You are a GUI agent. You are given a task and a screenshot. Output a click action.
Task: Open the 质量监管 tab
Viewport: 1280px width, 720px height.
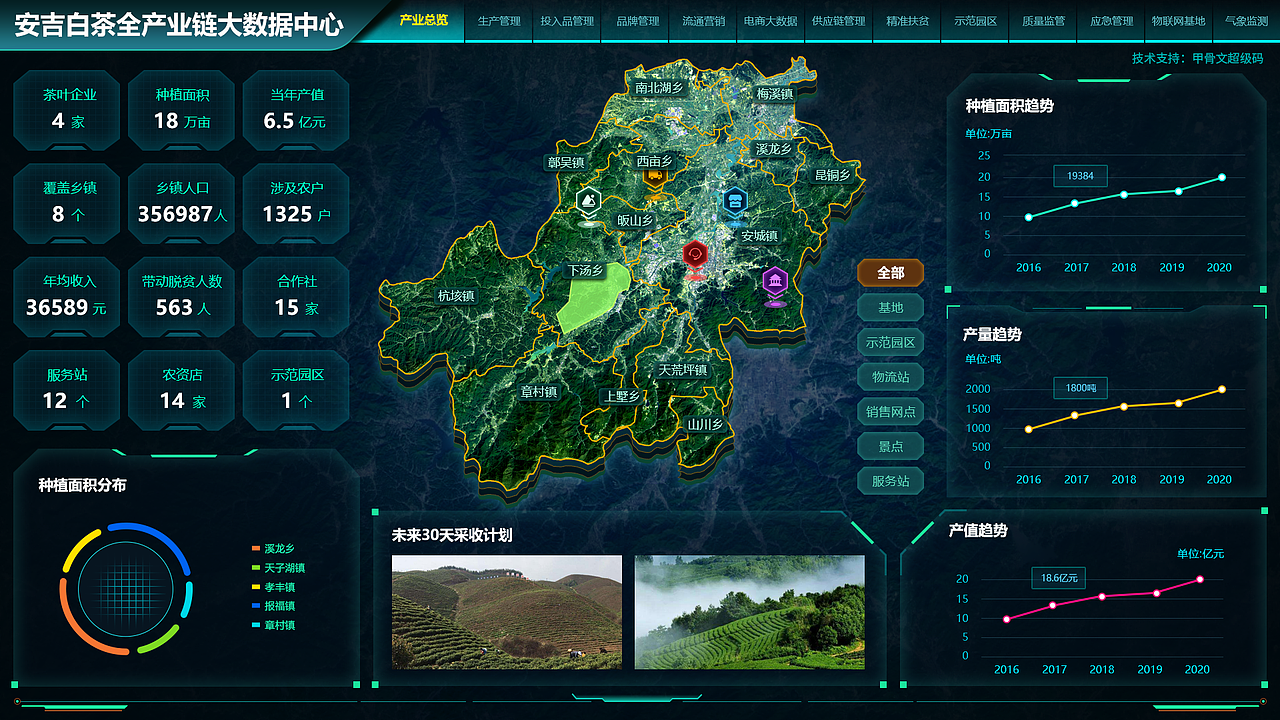pos(1043,21)
